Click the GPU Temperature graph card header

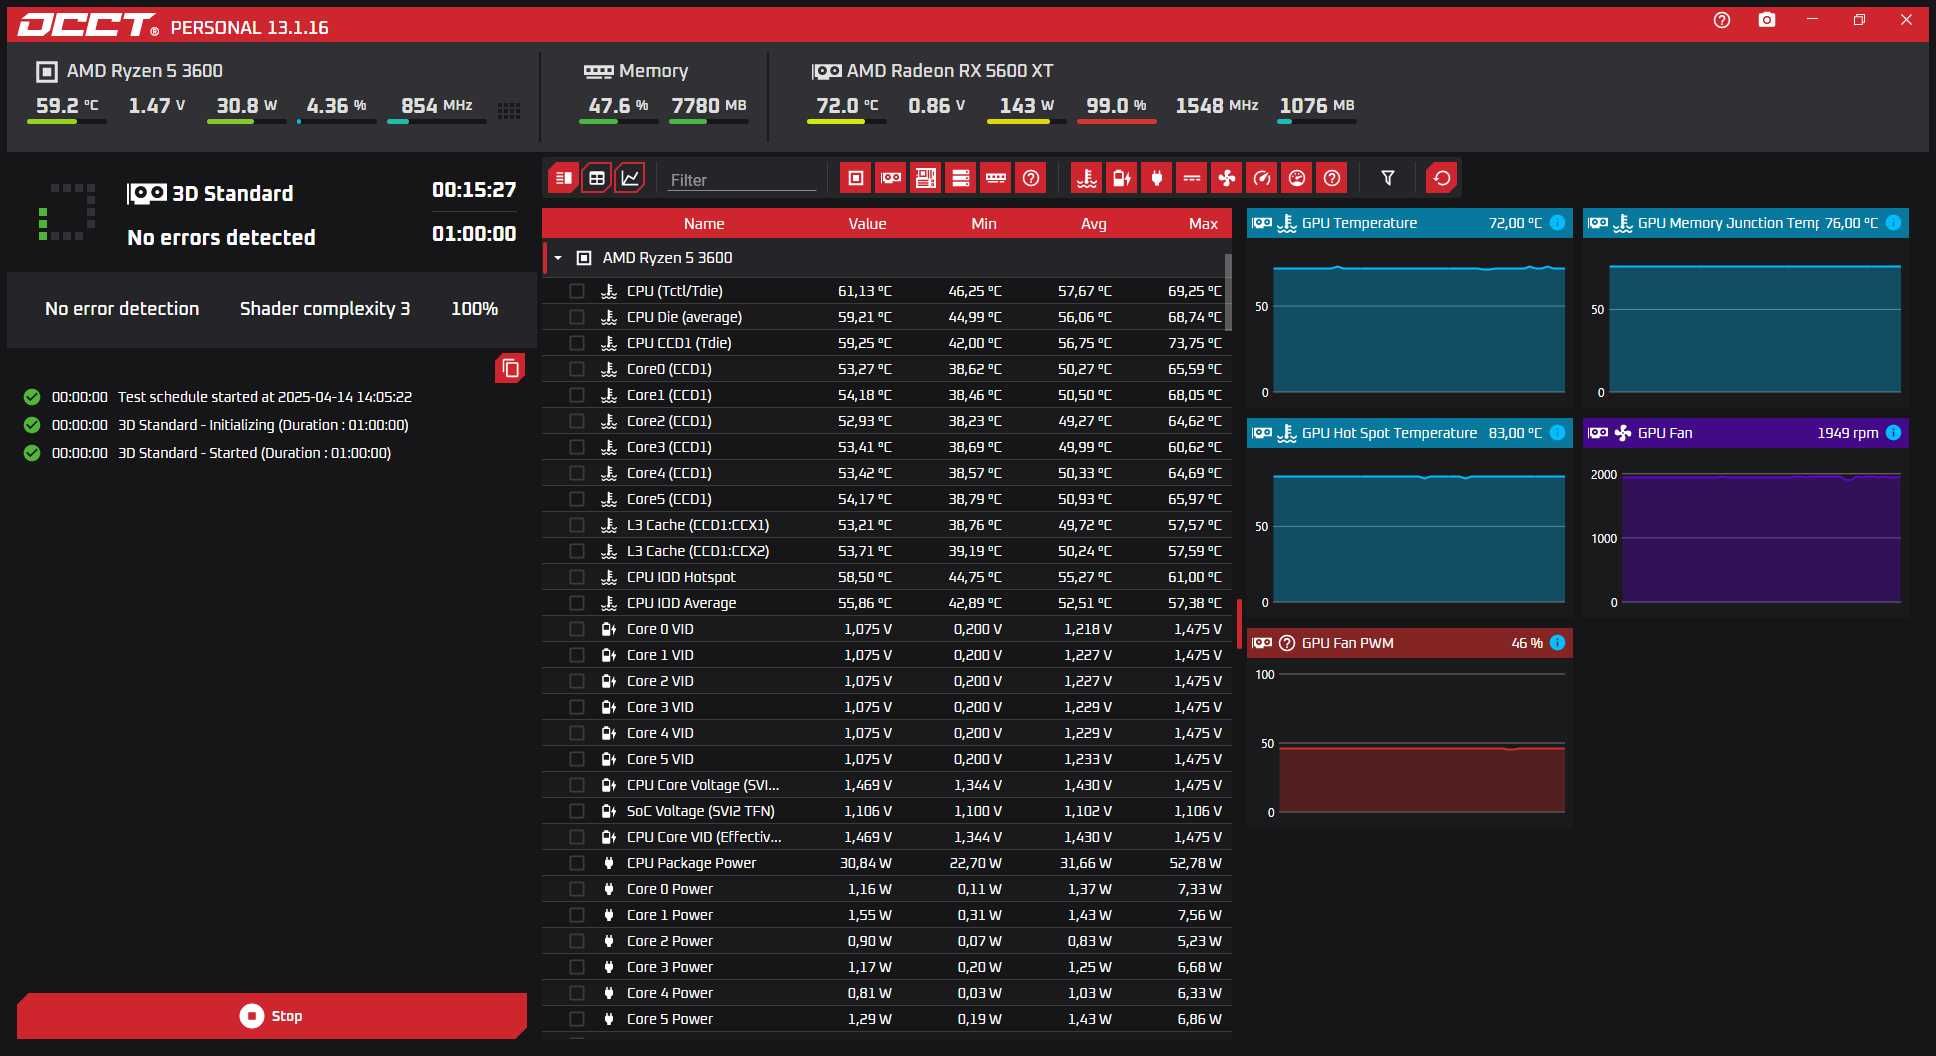[x=1409, y=223]
